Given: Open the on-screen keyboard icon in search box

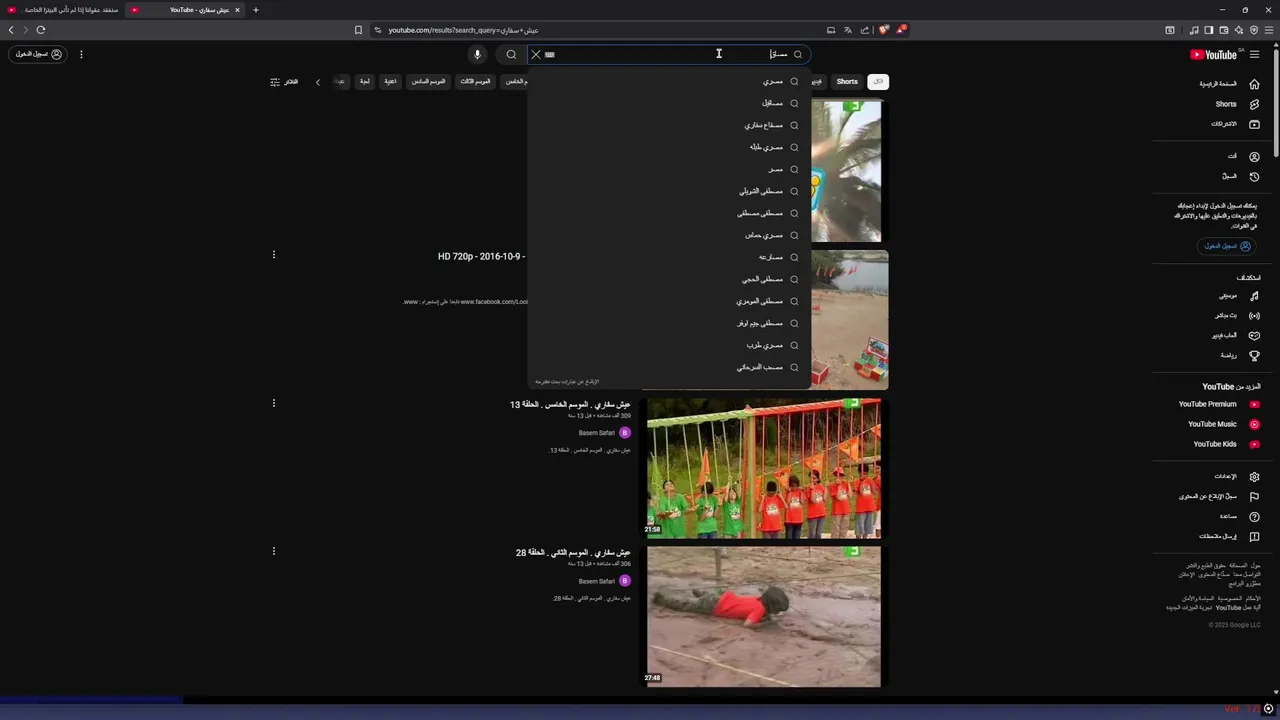Looking at the screenshot, I should click(x=550, y=55).
